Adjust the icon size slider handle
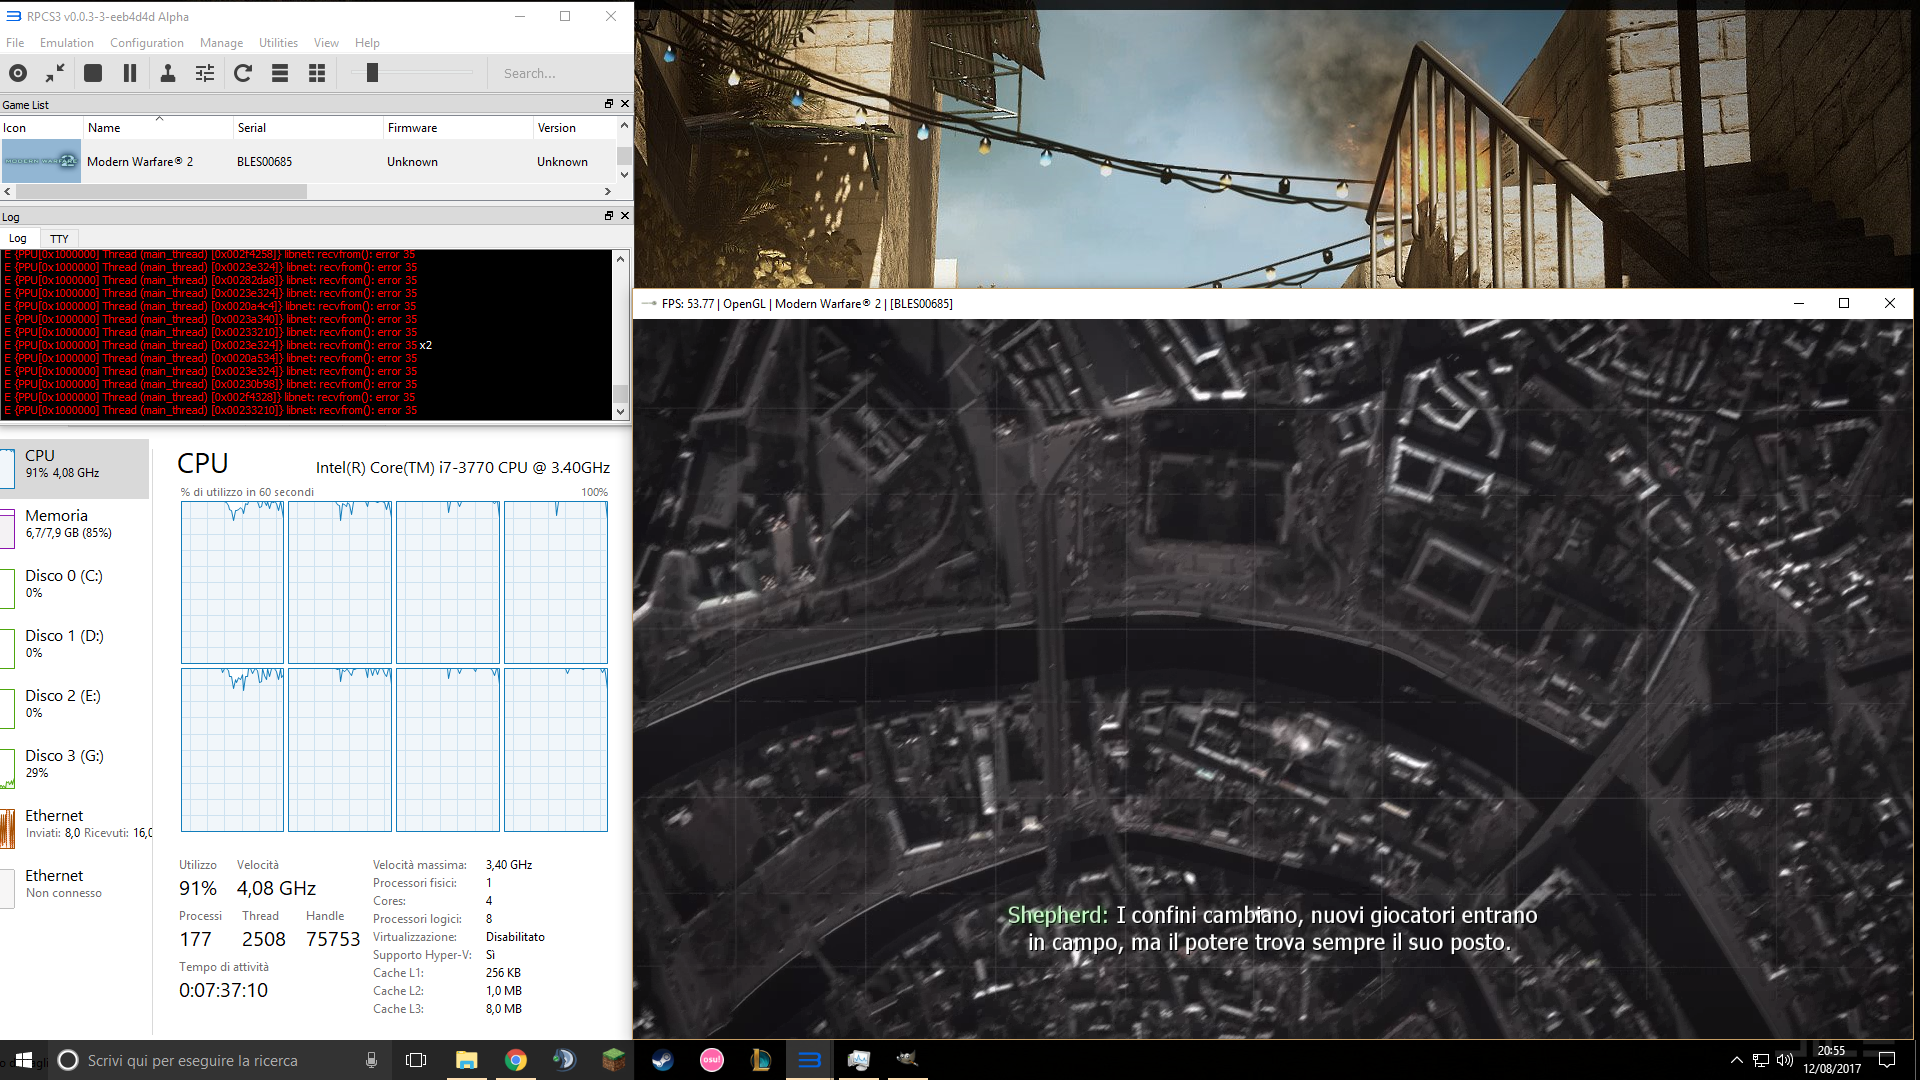The height and width of the screenshot is (1080, 1920). [372, 73]
